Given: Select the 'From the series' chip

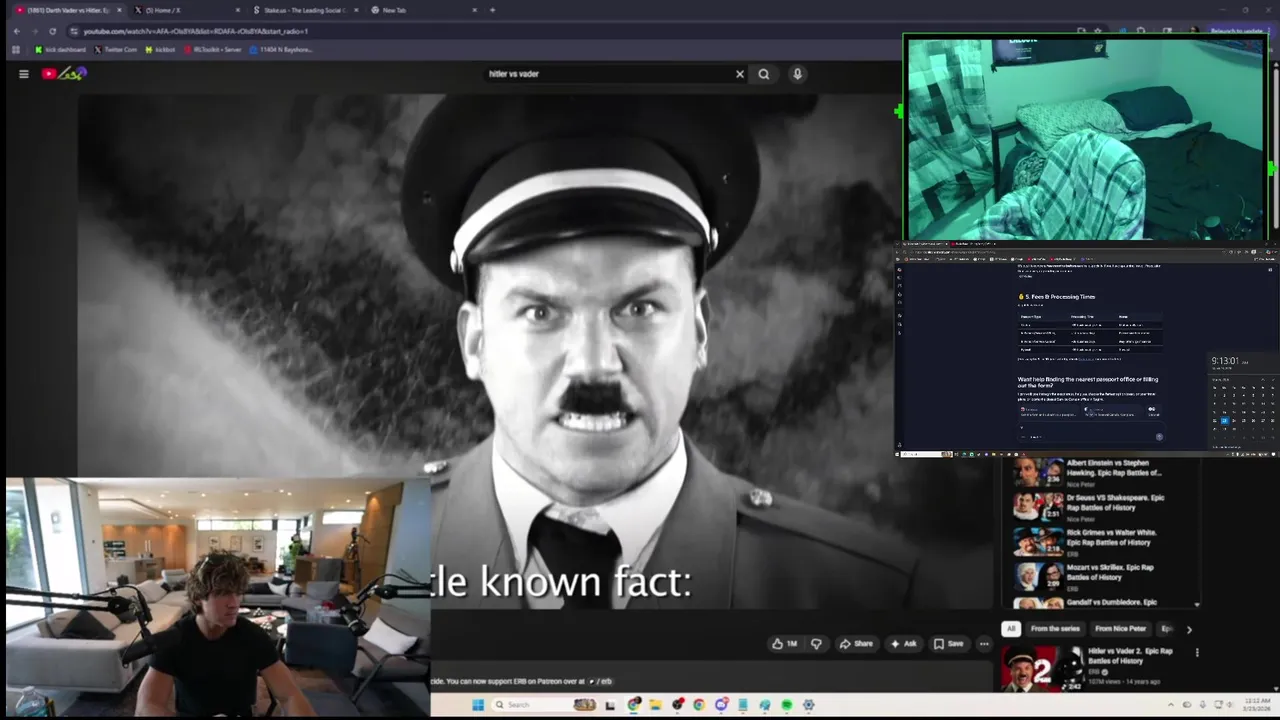Looking at the screenshot, I should pyautogui.click(x=1055, y=629).
